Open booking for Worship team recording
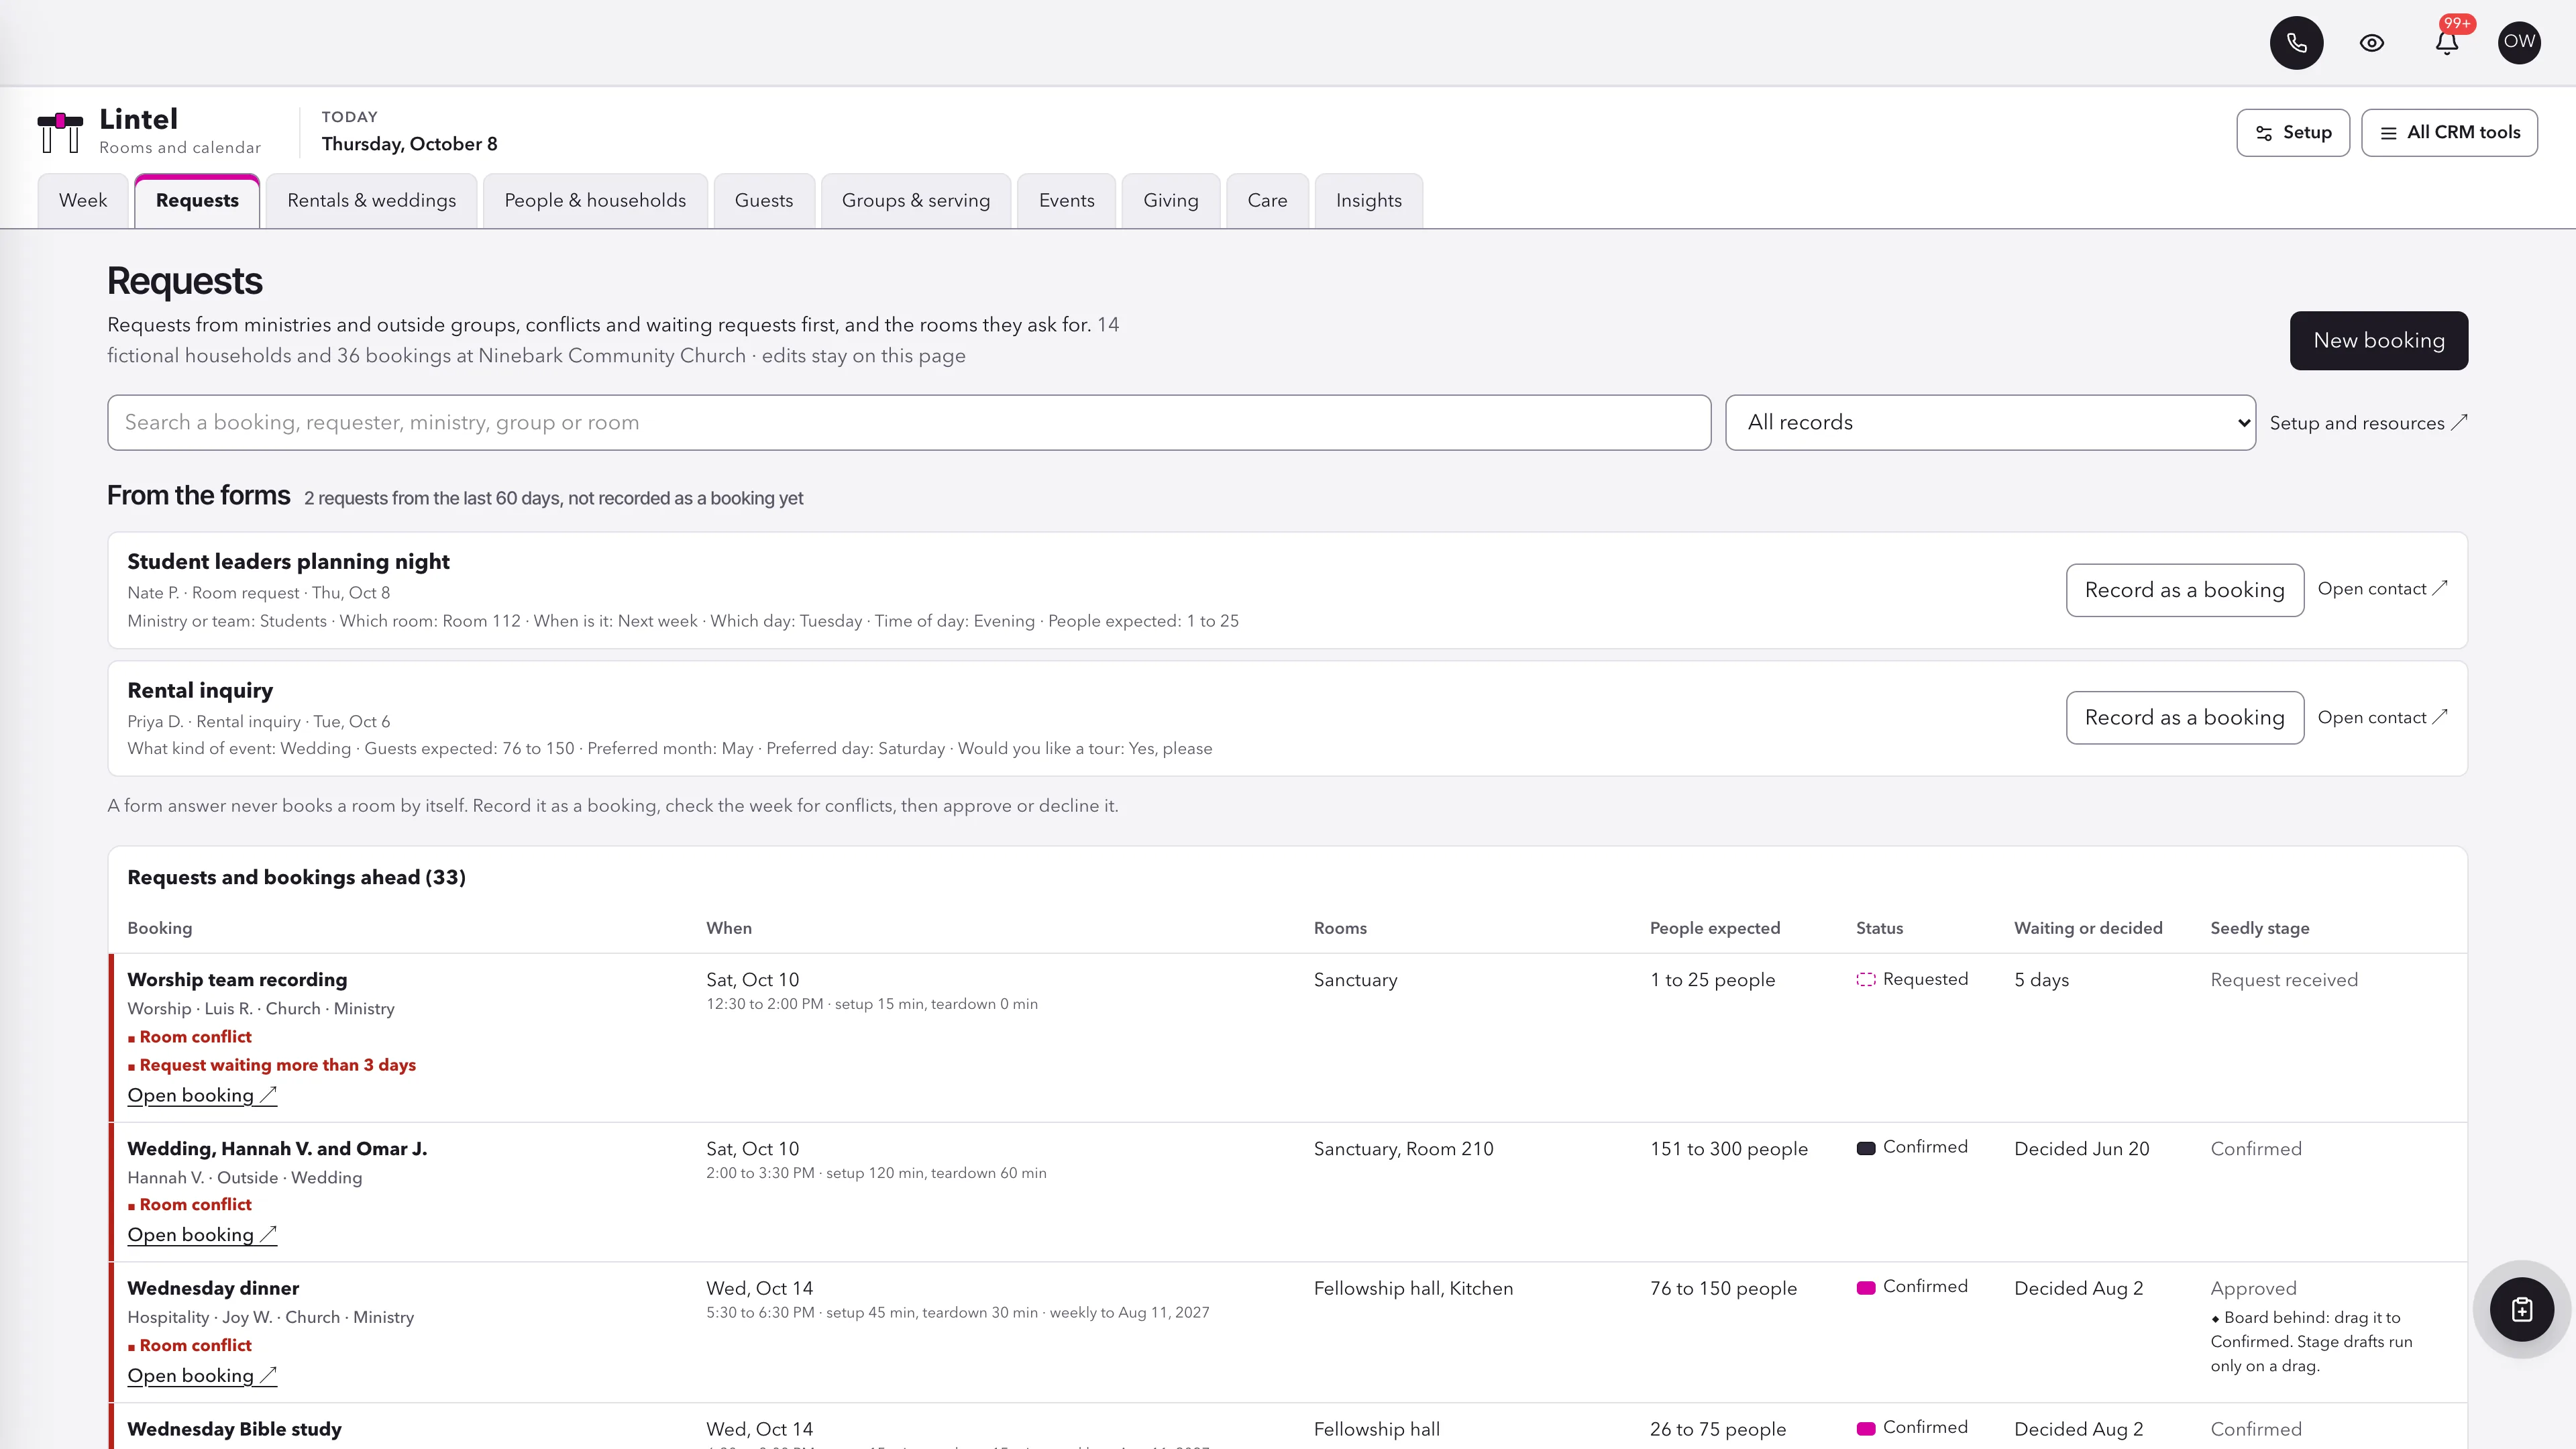Viewport: 2576px width, 1449px height. tap(202, 1096)
